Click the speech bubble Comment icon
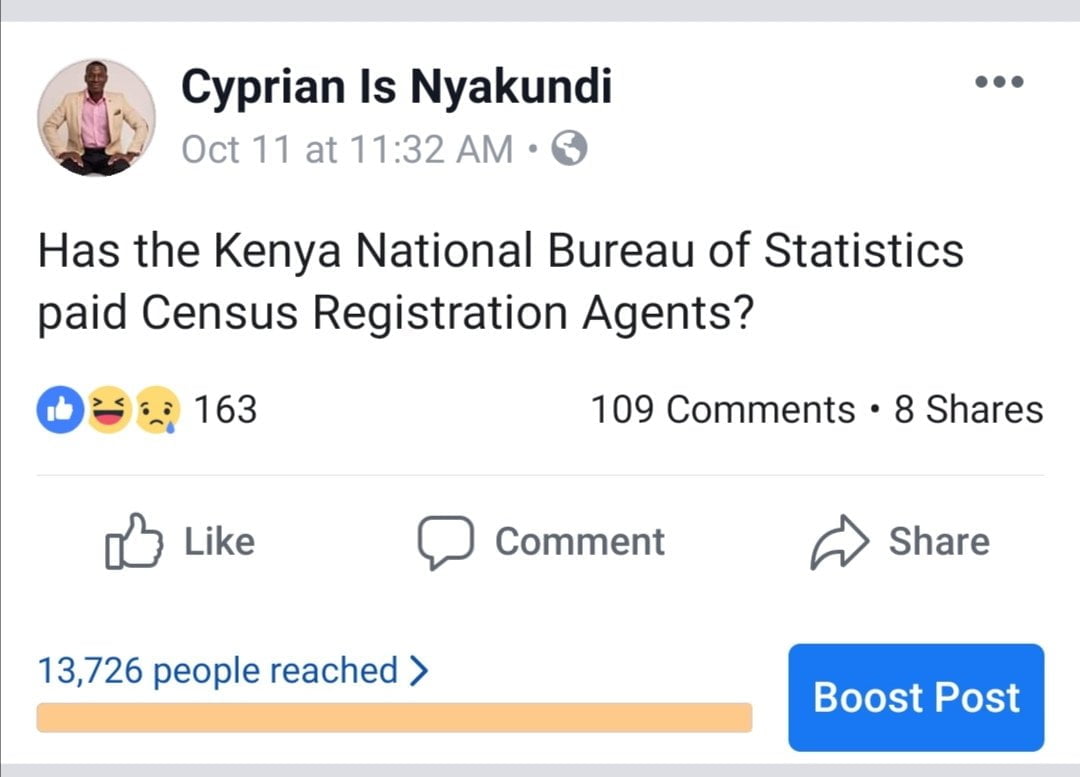1080x777 pixels. coord(444,542)
